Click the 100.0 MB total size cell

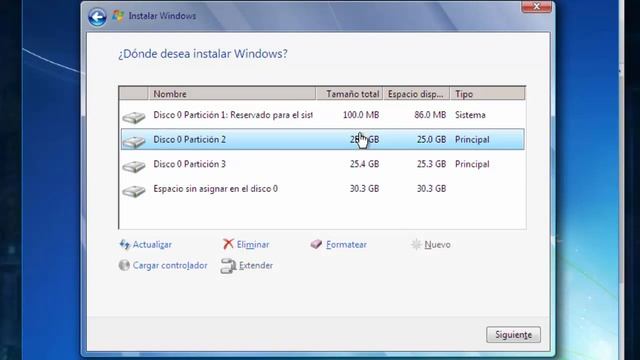[361, 115]
